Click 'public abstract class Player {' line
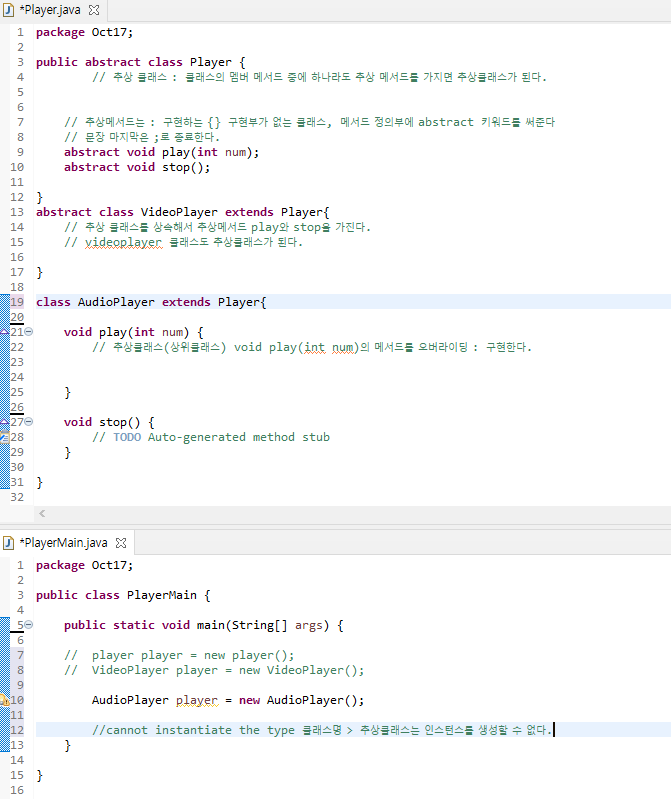 click(x=141, y=62)
